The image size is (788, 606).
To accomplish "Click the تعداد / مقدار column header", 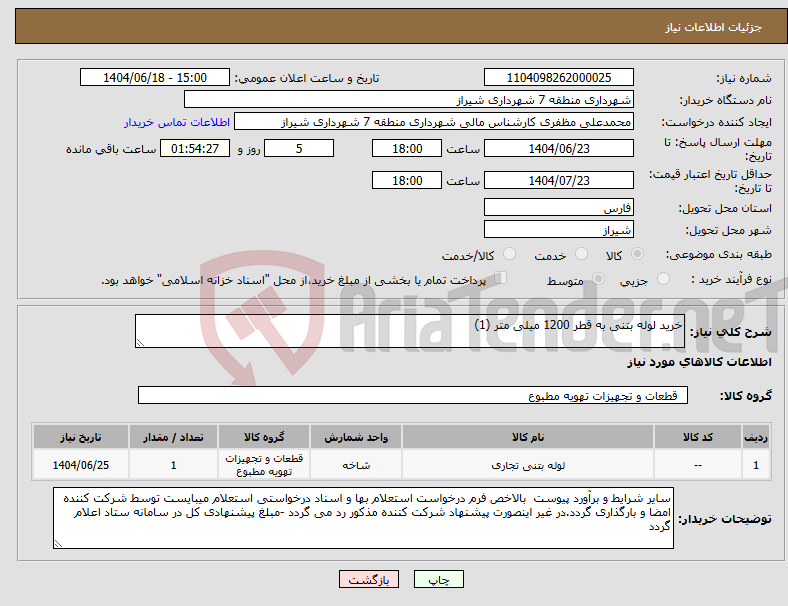I will click(x=173, y=437).
